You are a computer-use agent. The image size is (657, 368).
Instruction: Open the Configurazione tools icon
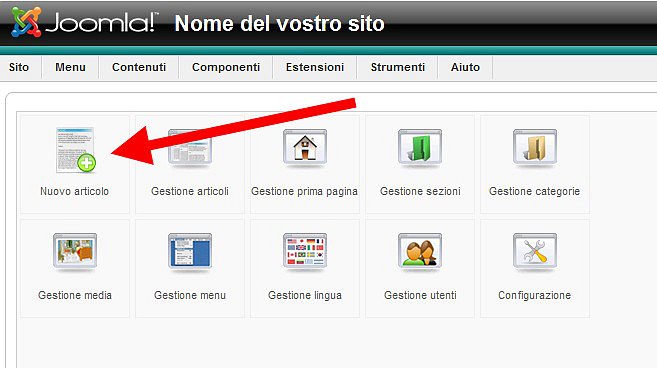pyautogui.click(x=535, y=251)
